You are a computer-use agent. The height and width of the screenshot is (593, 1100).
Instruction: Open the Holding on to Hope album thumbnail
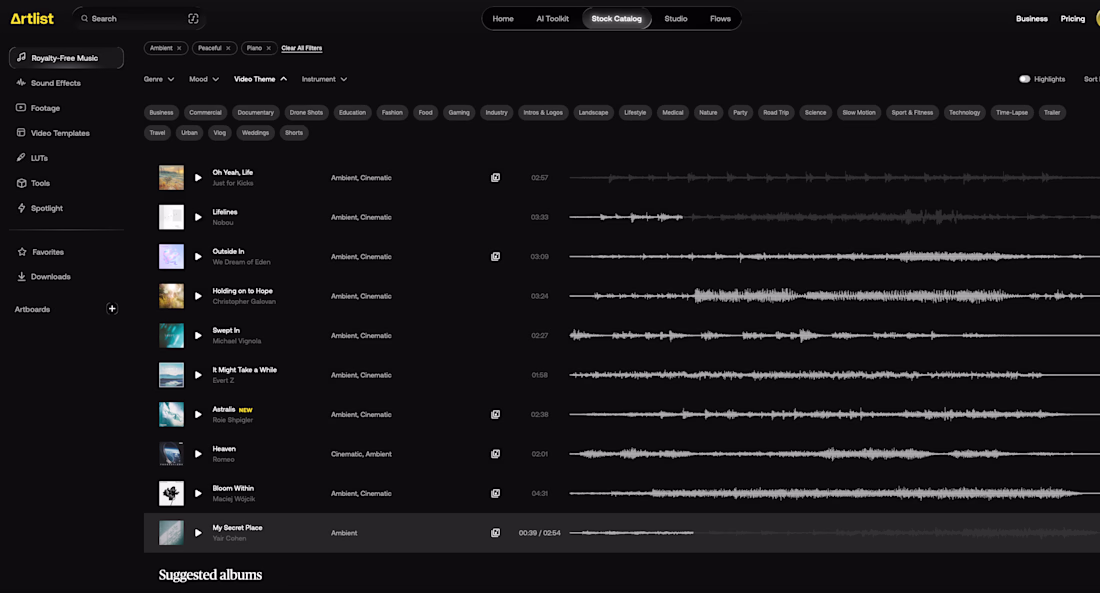[171, 296]
